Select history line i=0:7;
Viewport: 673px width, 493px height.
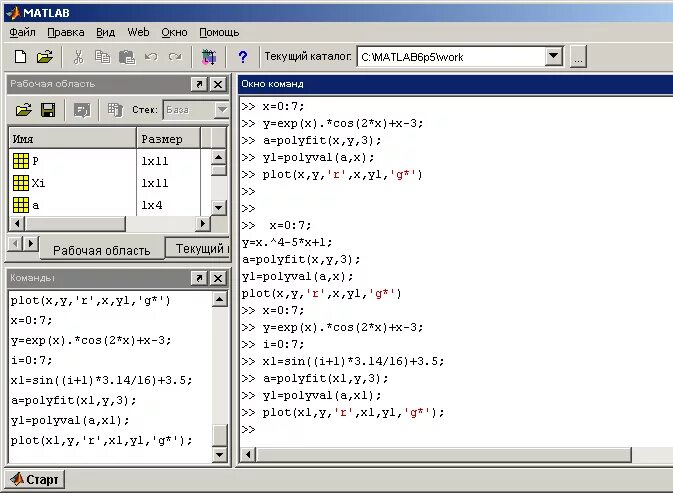[x=31, y=360]
